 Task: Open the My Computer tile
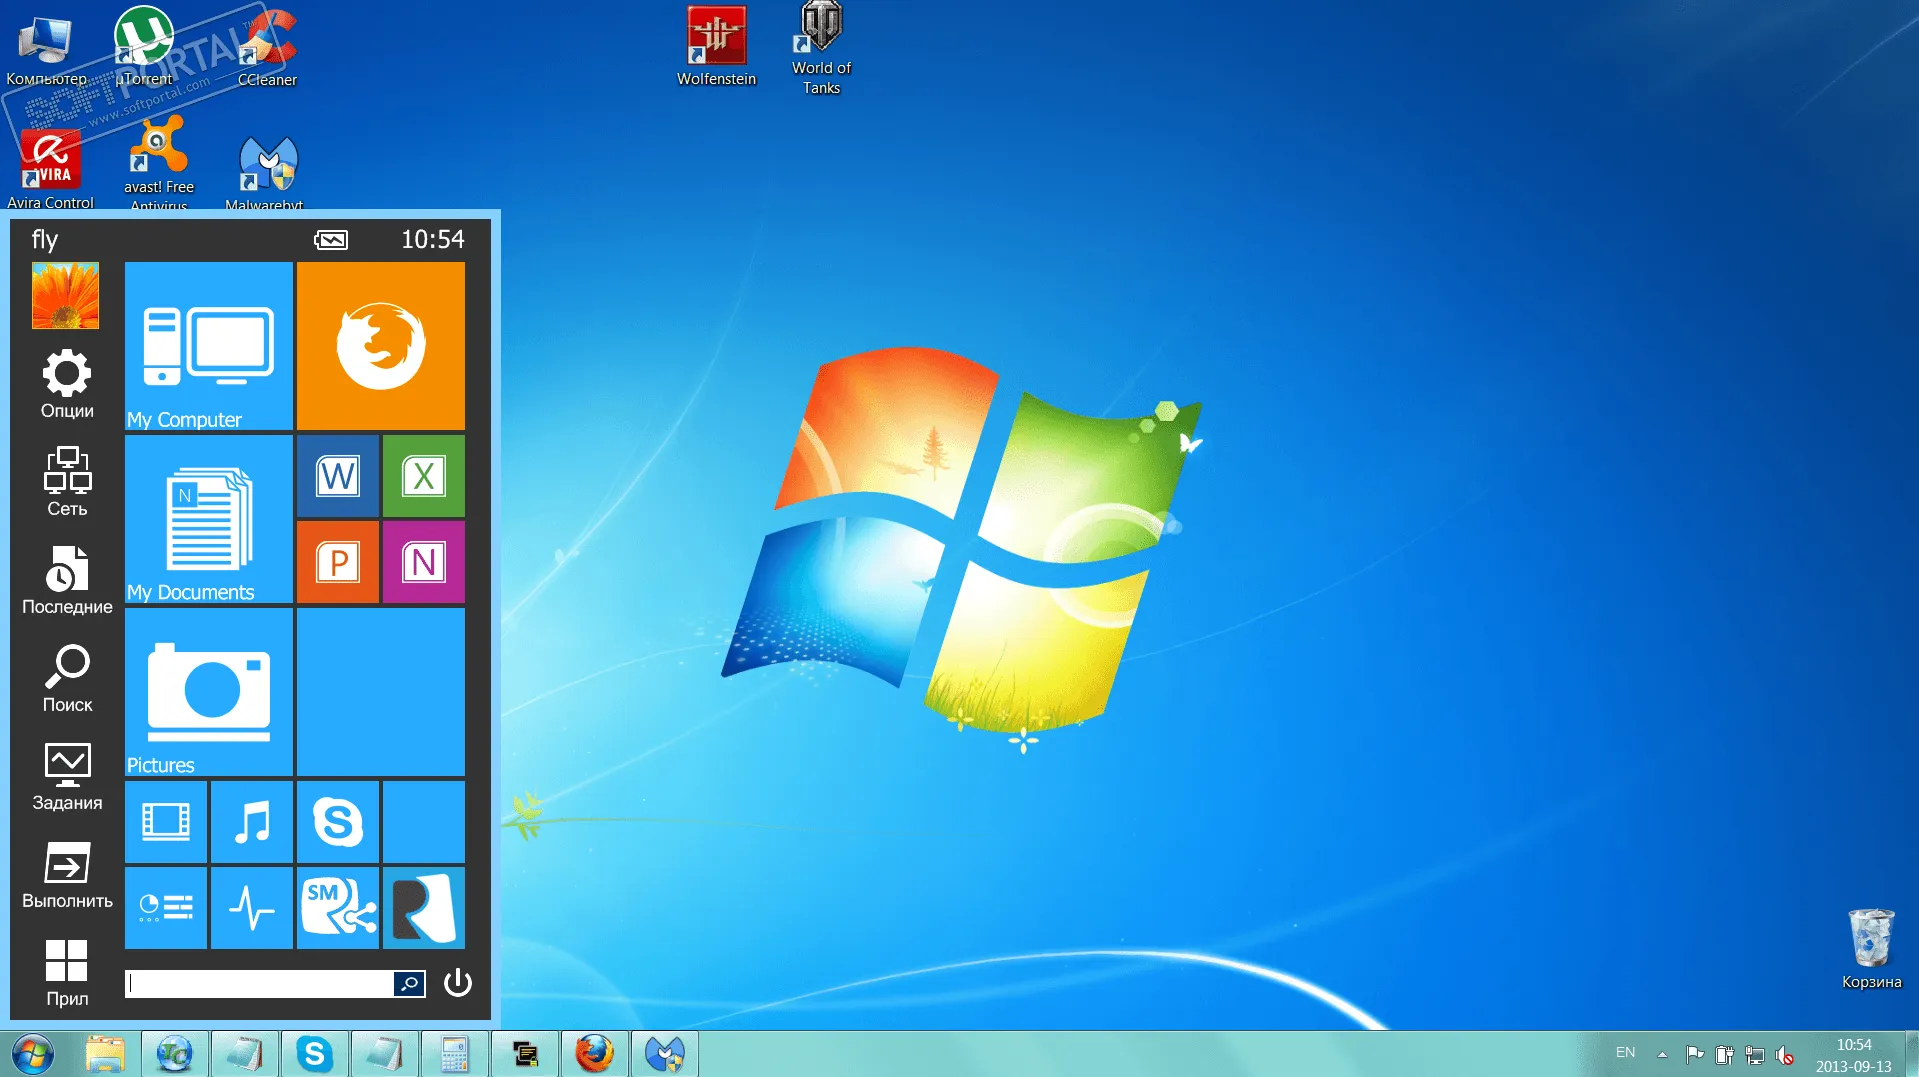tap(208, 346)
